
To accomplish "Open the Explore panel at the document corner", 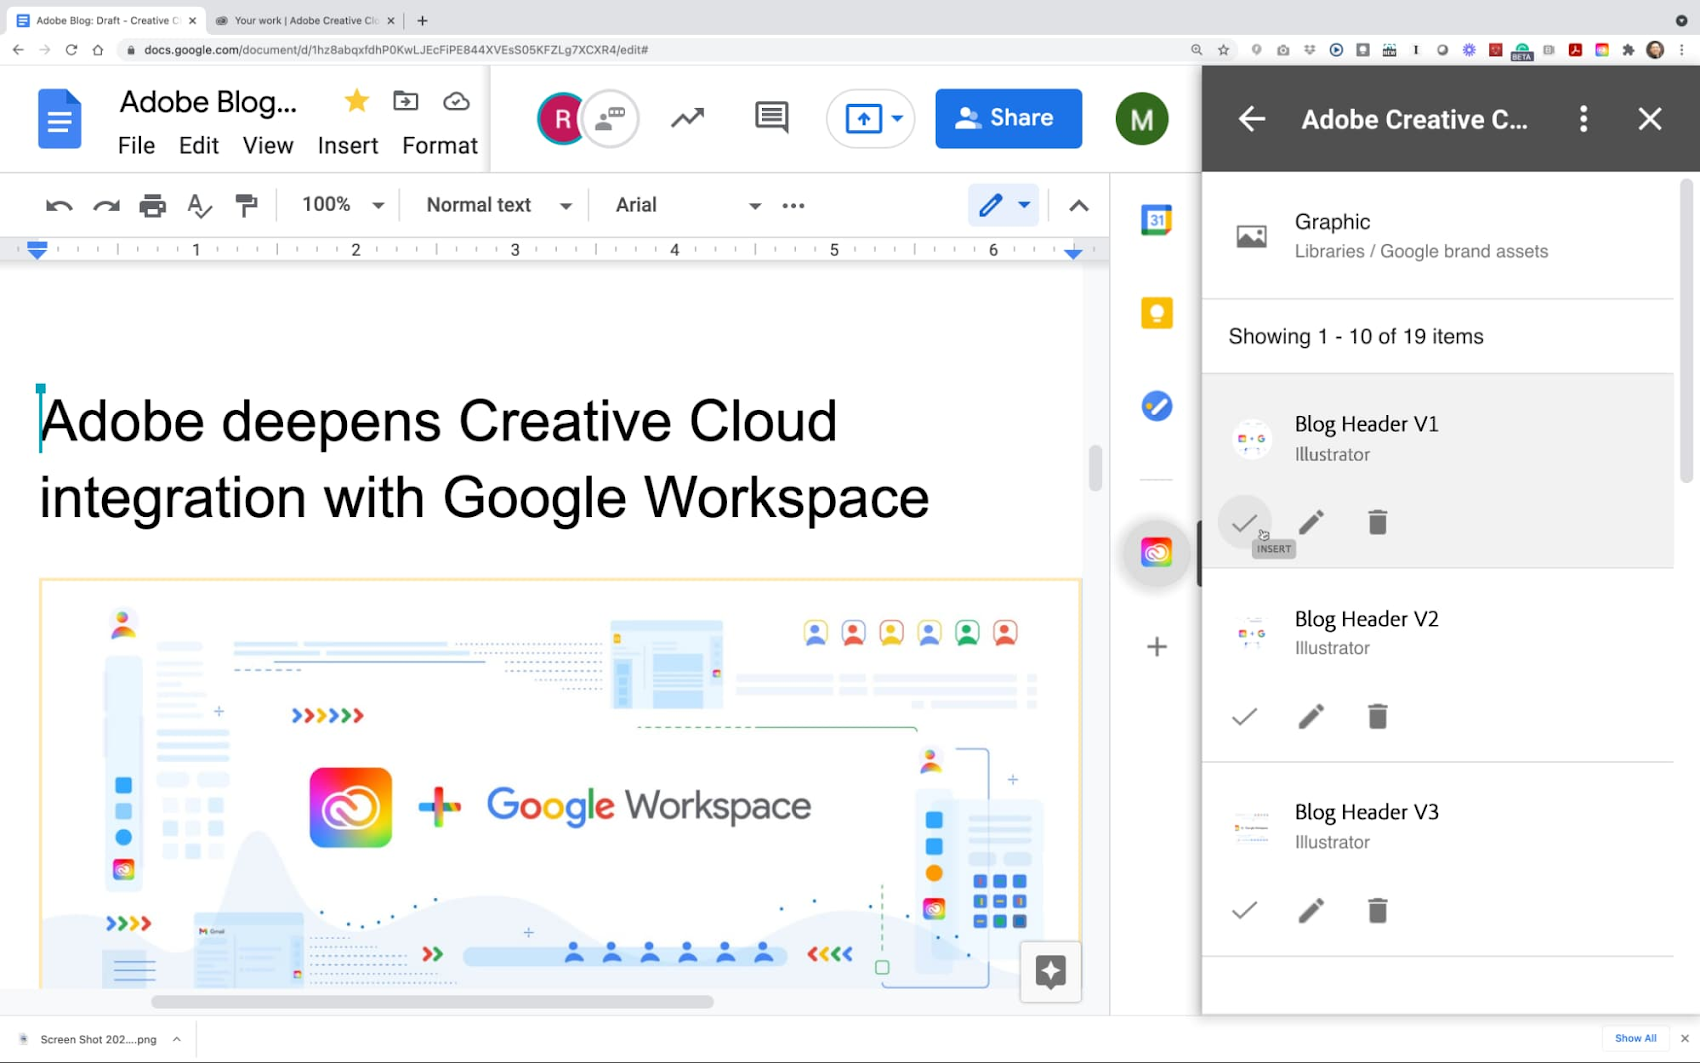I will click(1050, 971).
